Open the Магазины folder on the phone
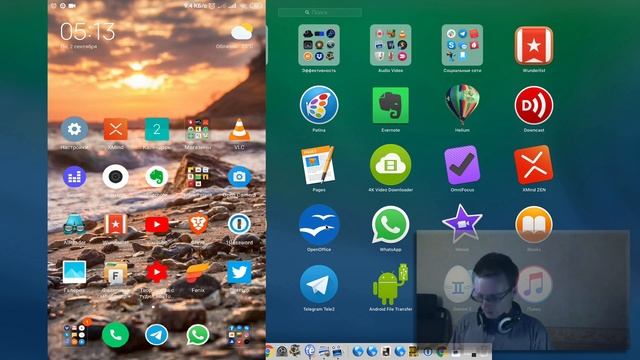The image size is (640, 360). click(198, 129)
